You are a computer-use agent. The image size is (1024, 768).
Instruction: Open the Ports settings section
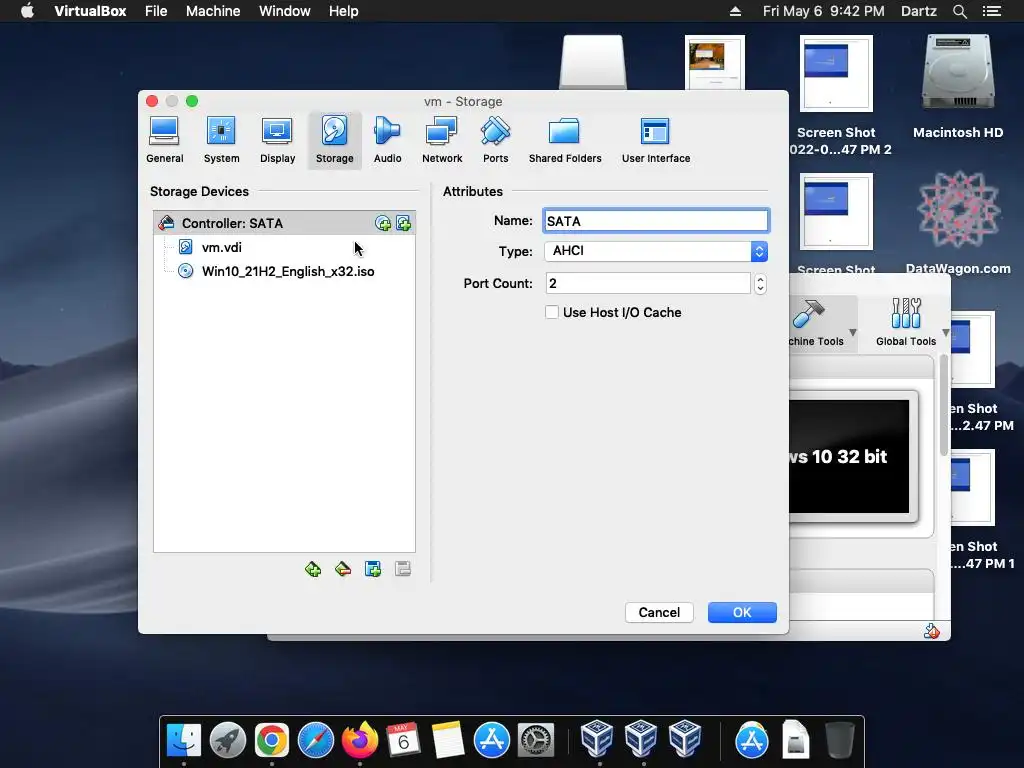click(x=496, y=140)
